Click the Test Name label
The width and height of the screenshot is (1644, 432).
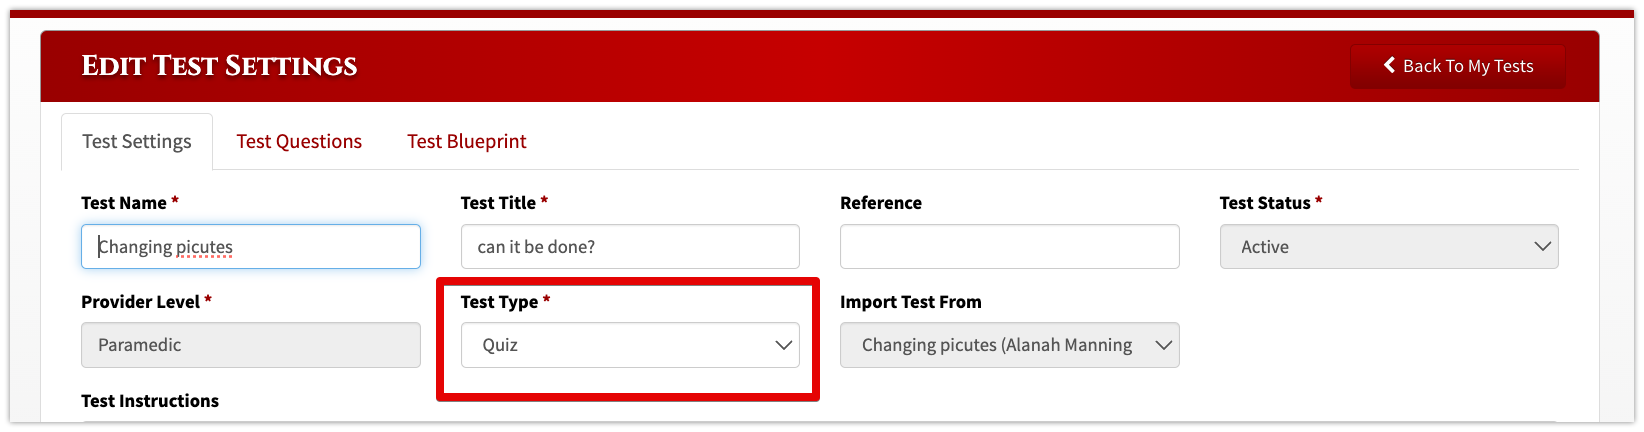pyautogui.click(x=124, y=203)
